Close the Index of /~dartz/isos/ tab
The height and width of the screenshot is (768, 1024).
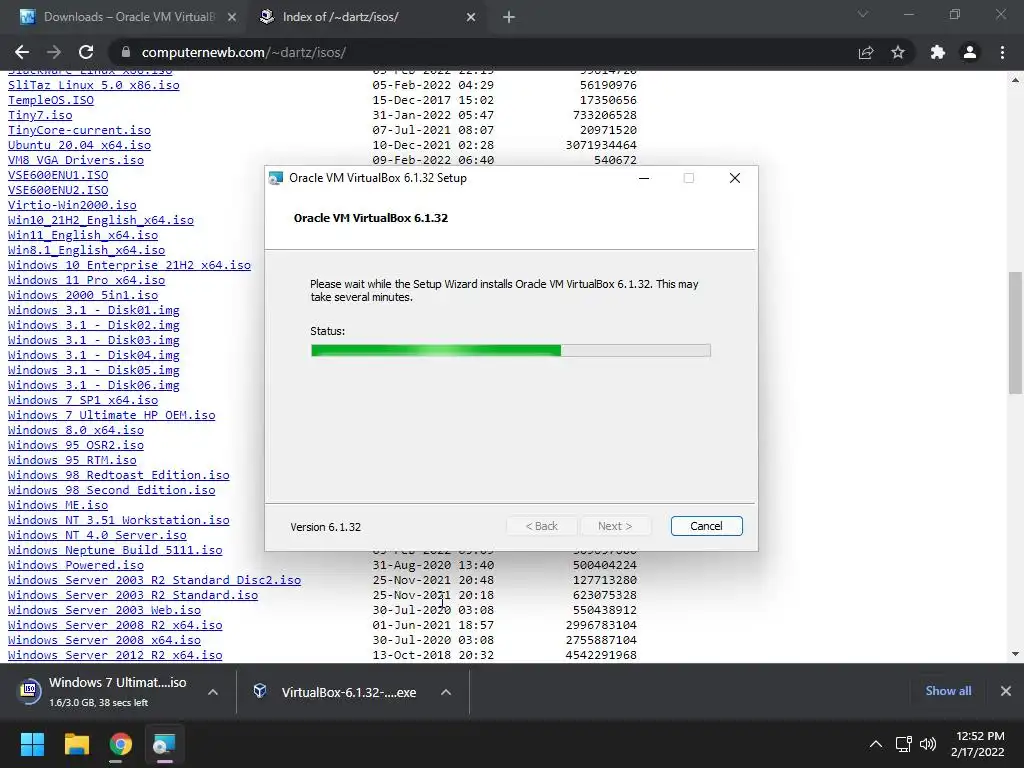(x=471, y=17)
